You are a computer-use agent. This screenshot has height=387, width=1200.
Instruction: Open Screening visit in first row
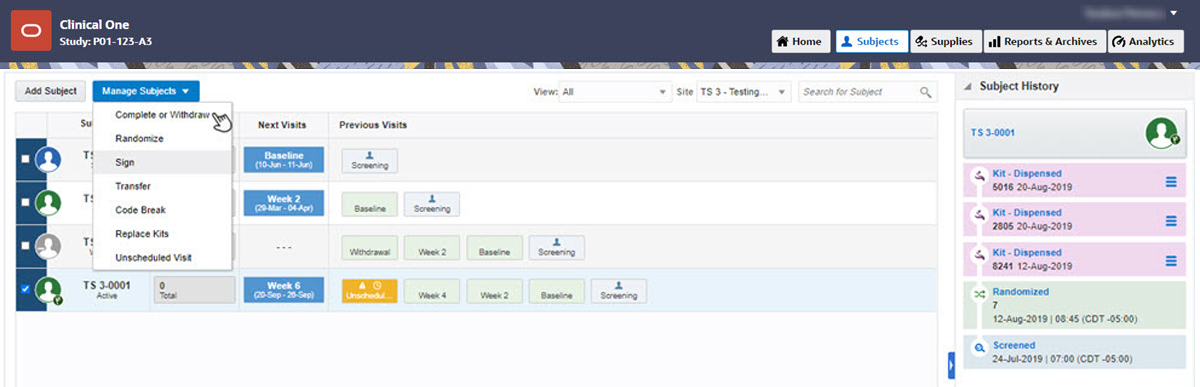(370, 160)
